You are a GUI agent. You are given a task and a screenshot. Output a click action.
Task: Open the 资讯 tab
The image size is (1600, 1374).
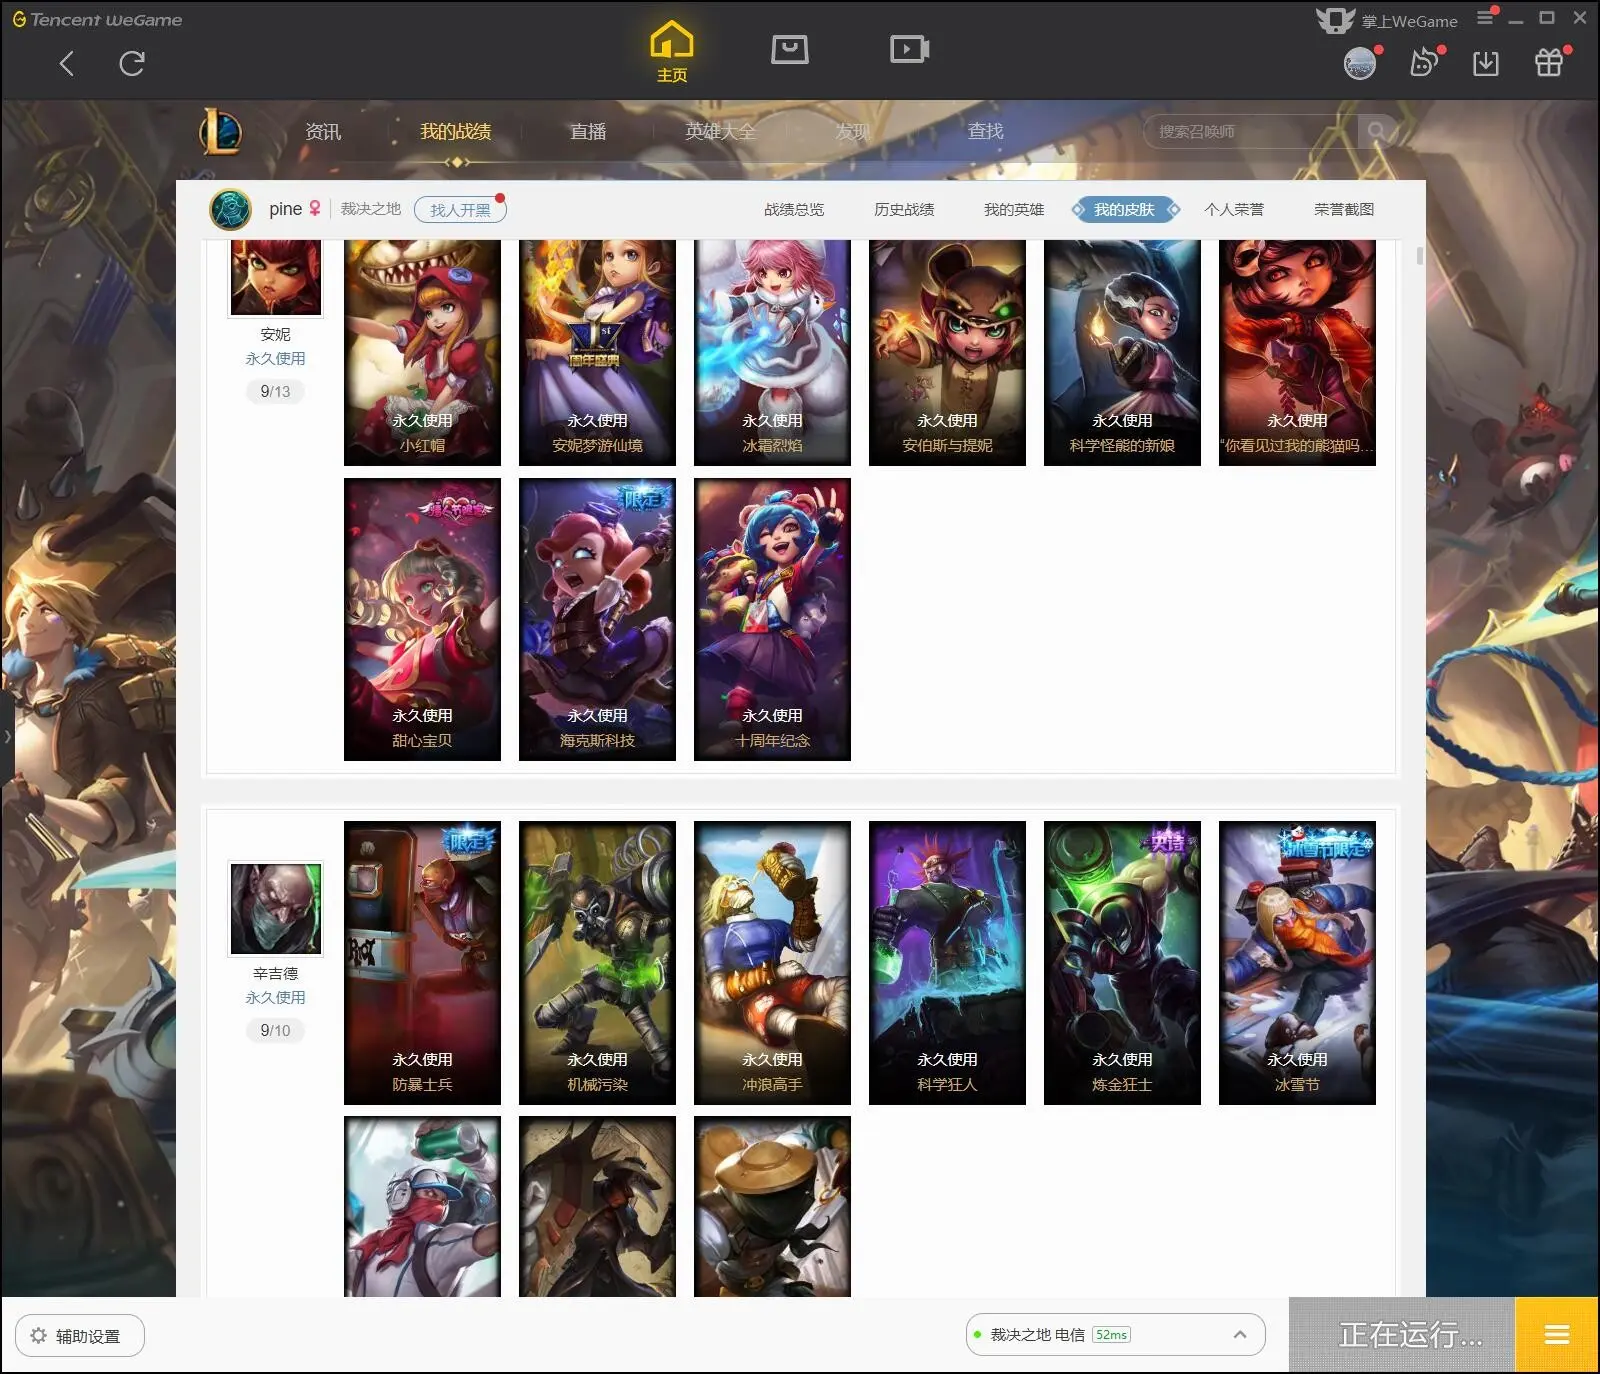click(322, 131)
